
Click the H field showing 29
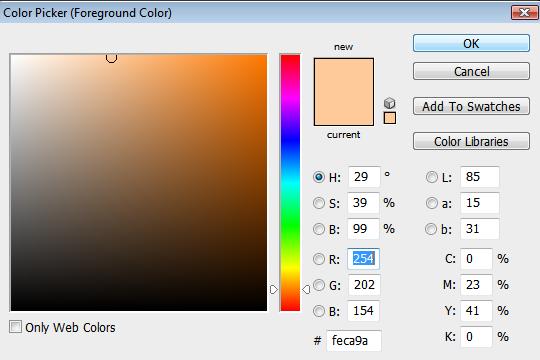[x=364, y=177]
